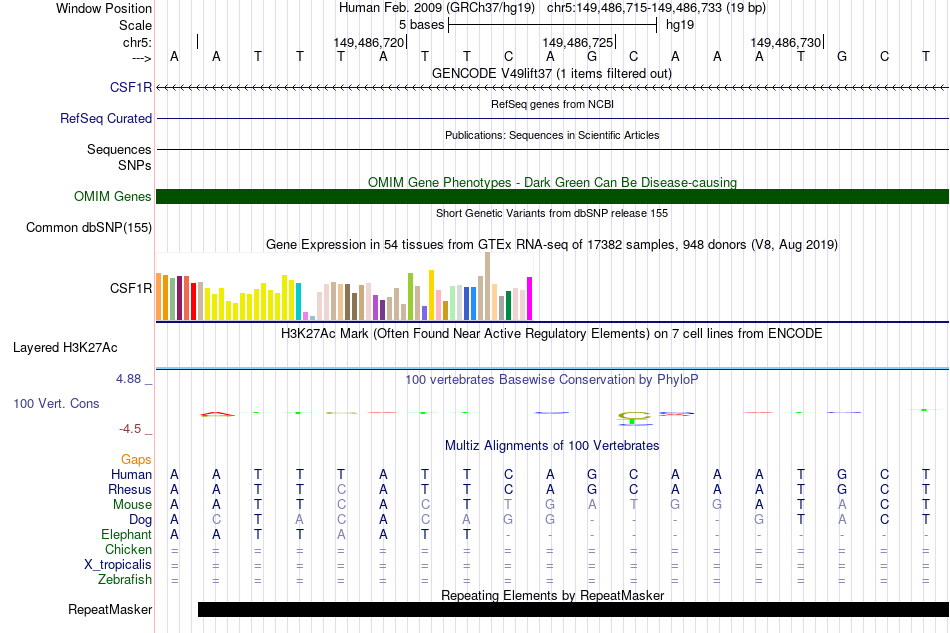Click the 4.88 PhyloP upper limit value
The image size is (950, 633).
128,379
